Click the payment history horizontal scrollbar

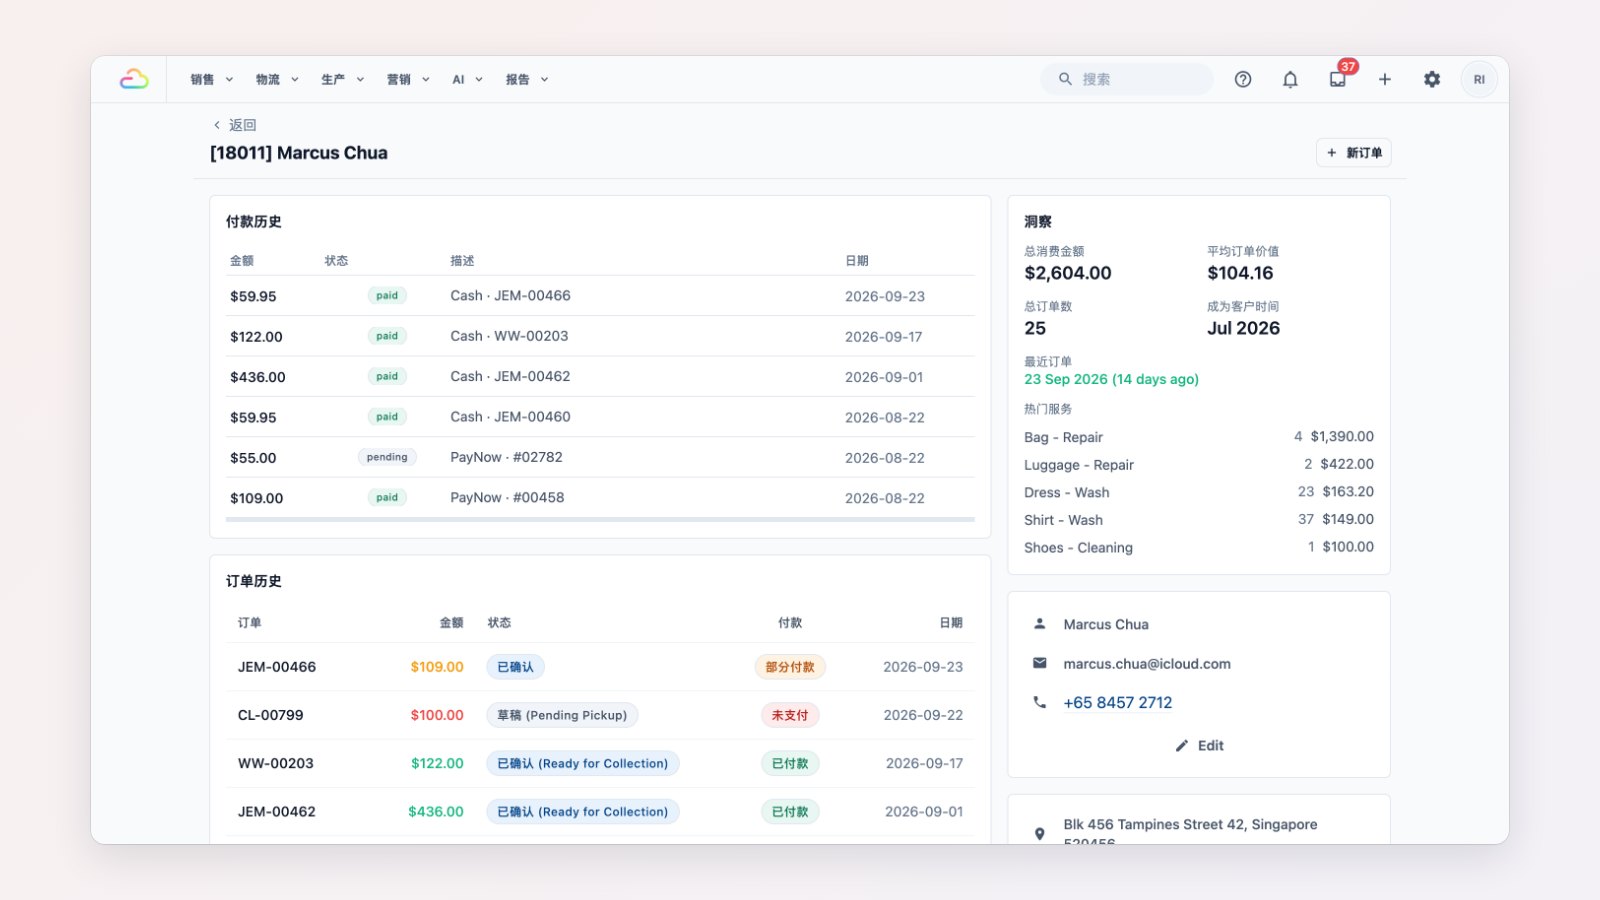tap(600, 519)
